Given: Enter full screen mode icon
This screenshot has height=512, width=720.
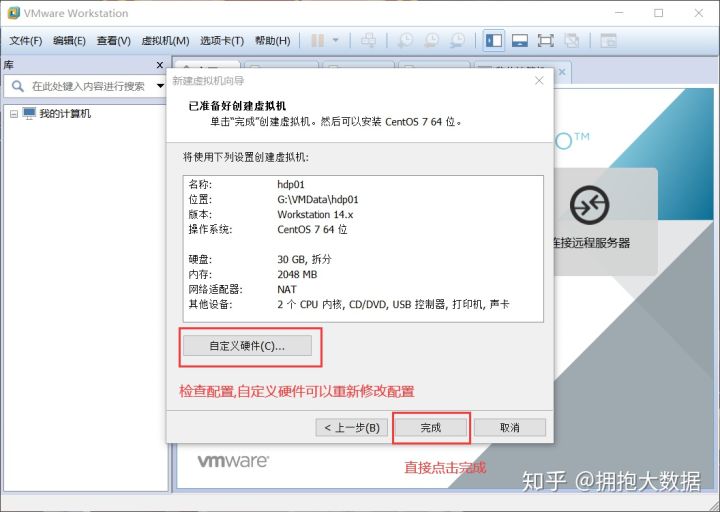Looking at the screenshot, I should click(546, 41).
